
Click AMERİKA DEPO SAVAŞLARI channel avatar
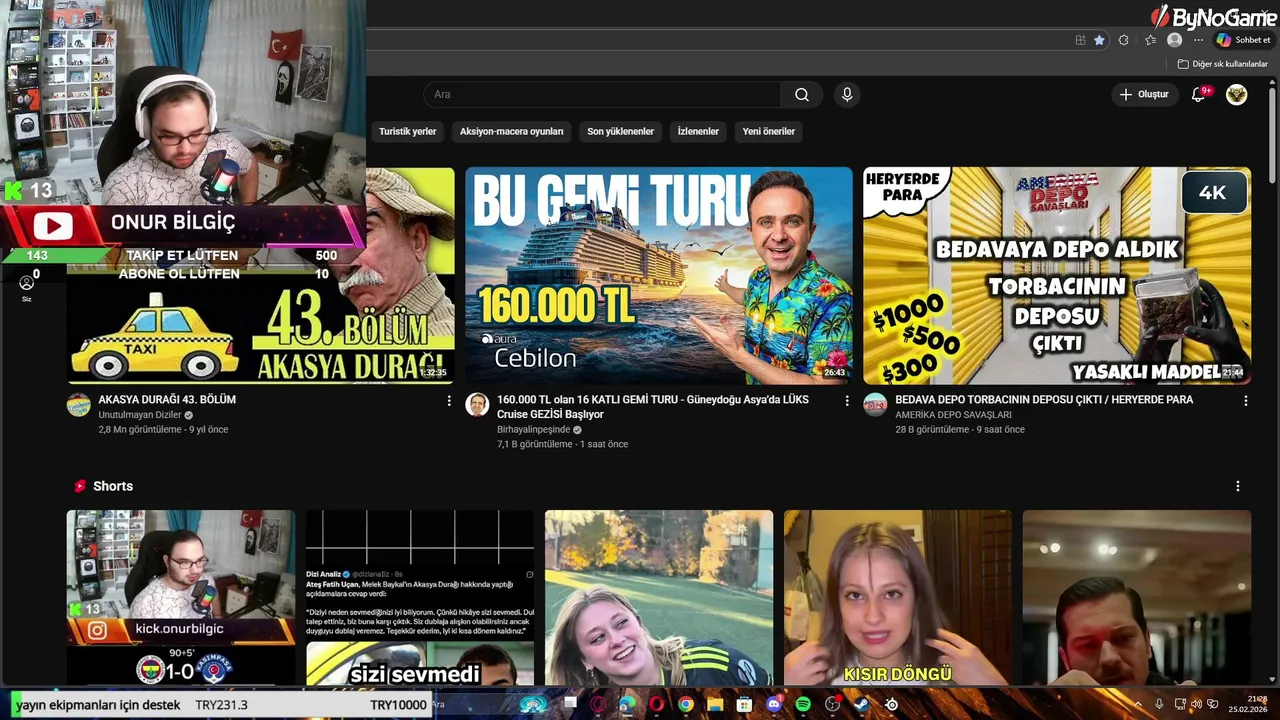pos(876,405)
